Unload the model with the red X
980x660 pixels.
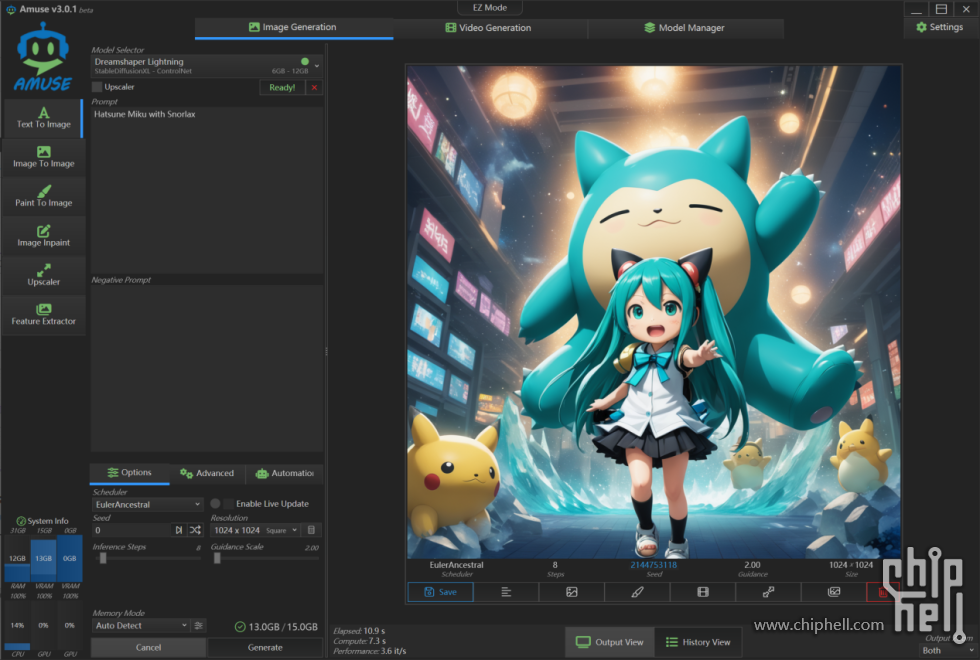pyautogui.click(x=314, y=88)
